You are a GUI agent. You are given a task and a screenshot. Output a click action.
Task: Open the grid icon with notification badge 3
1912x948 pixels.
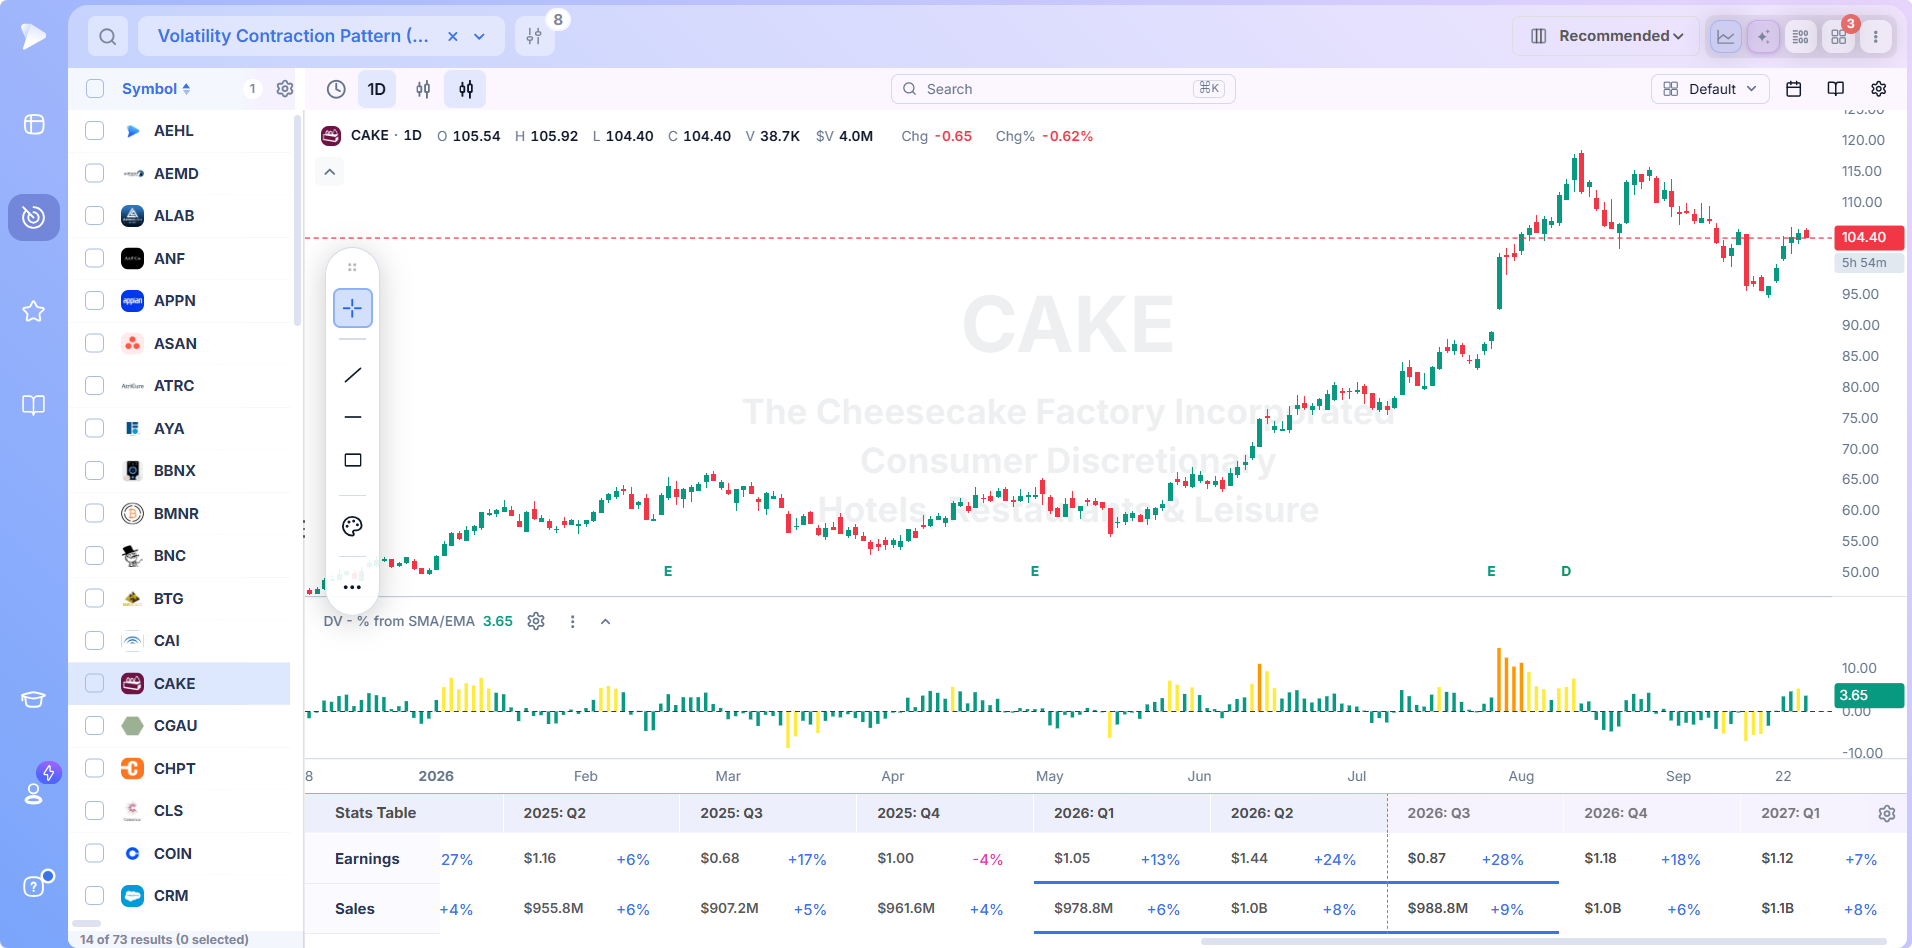(1839, 37)
